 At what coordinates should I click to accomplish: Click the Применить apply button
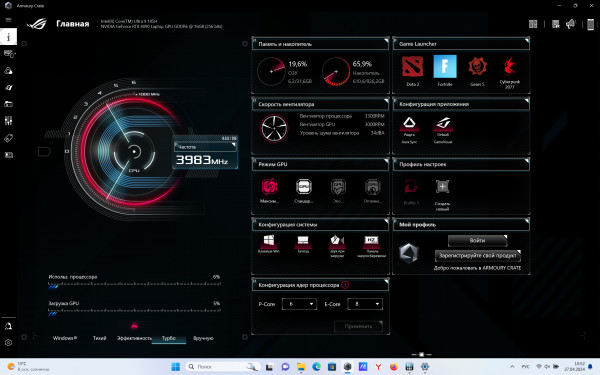(x=358, y=326)
